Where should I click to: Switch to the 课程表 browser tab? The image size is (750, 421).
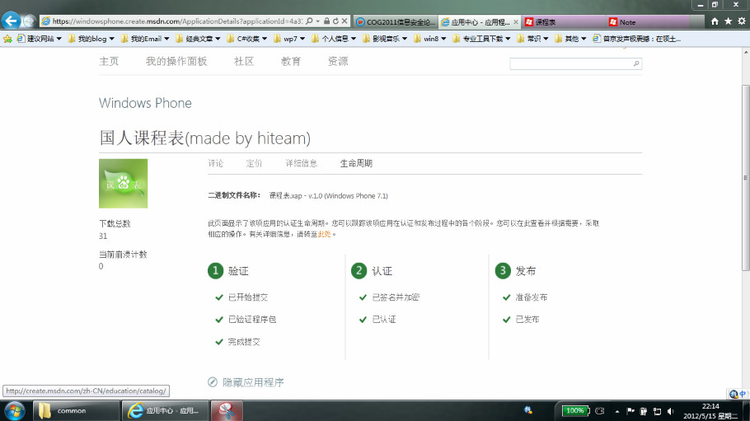point(564,22)
